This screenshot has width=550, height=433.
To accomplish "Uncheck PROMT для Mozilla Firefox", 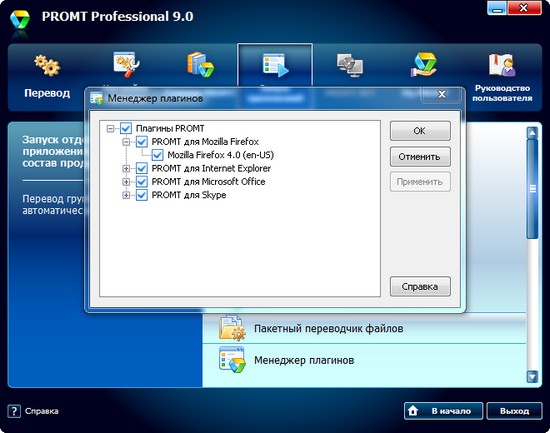I will tap(142, 142).
